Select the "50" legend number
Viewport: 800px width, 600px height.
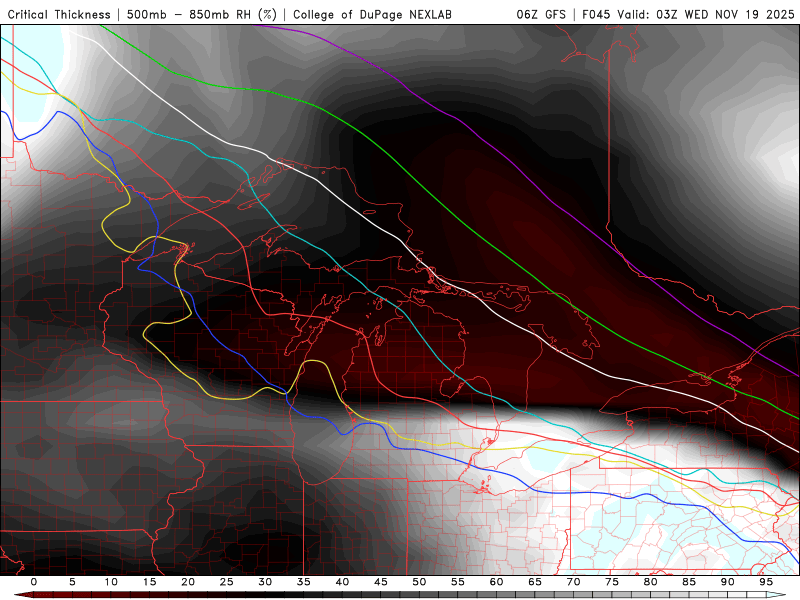419,582
